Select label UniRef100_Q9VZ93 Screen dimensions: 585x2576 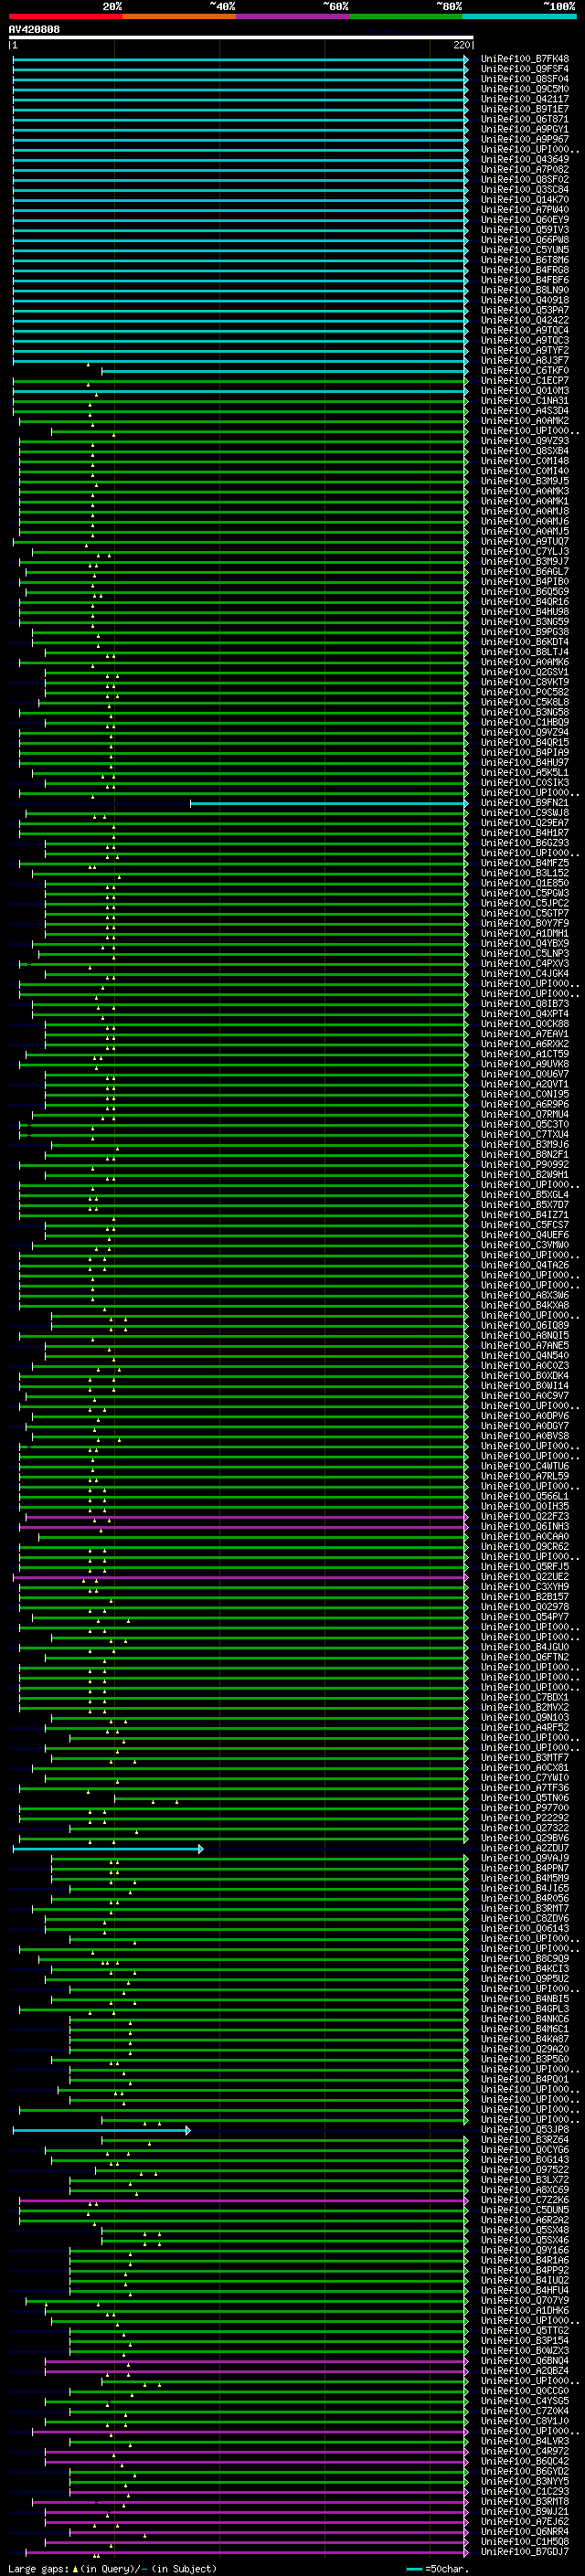[x=524, y=441]
